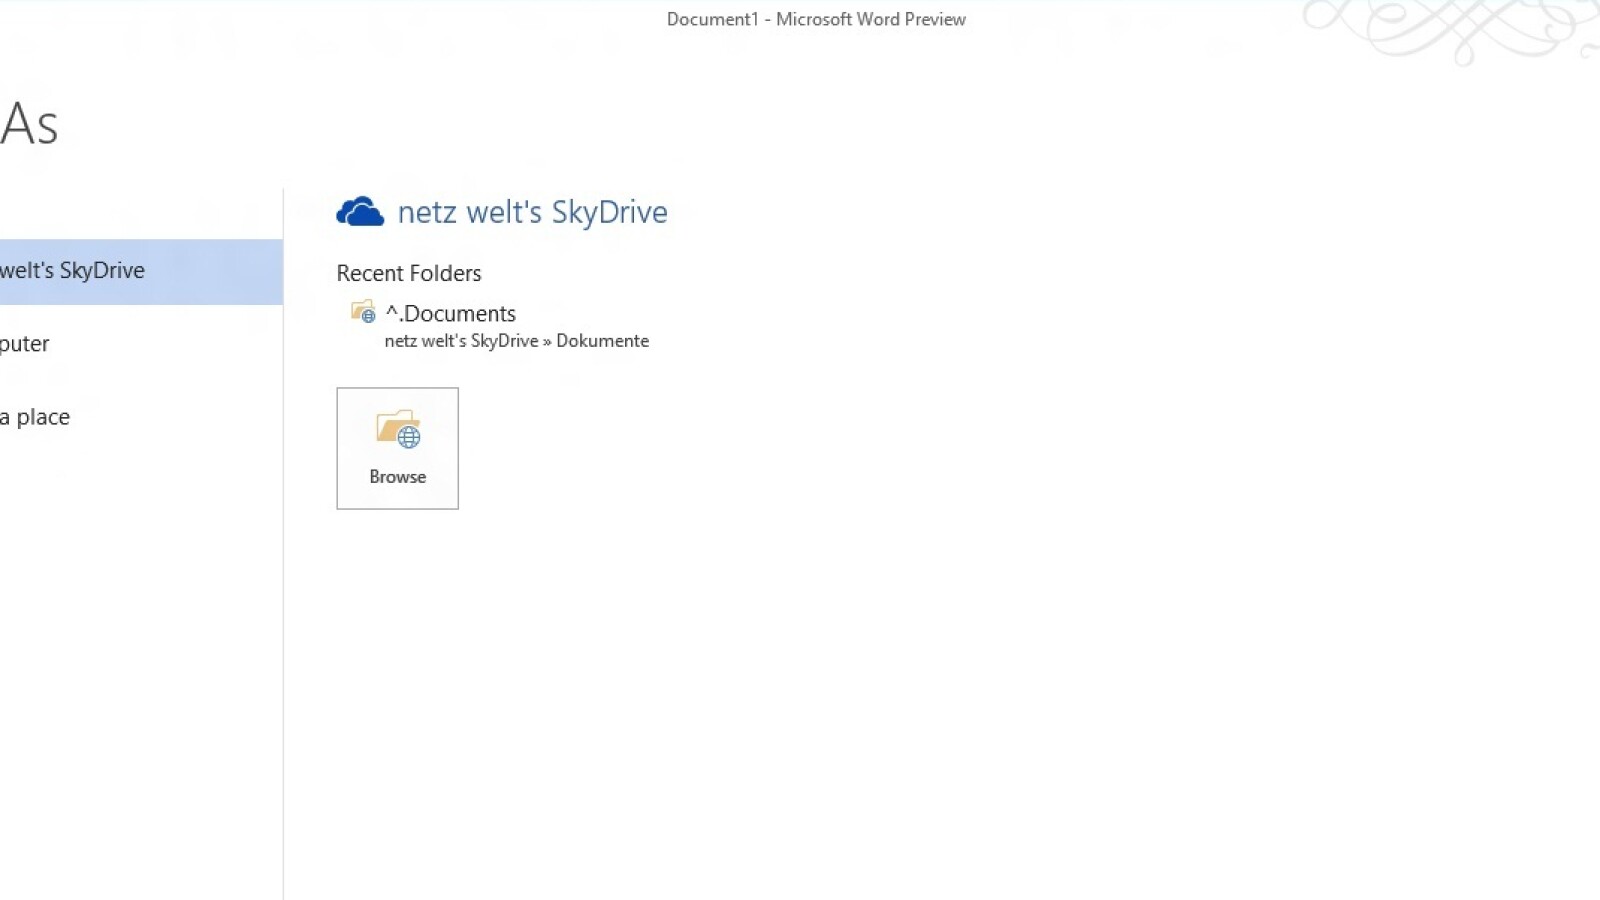
Task: Click the Browse tile
Action: click(x=396, y=448)
